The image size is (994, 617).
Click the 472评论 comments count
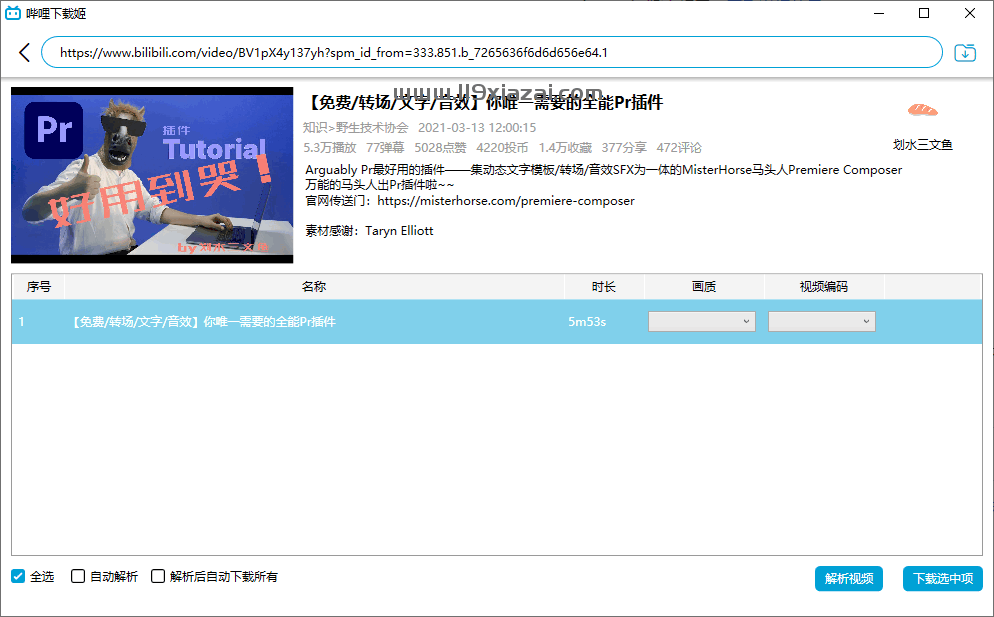tap(679, 148)
